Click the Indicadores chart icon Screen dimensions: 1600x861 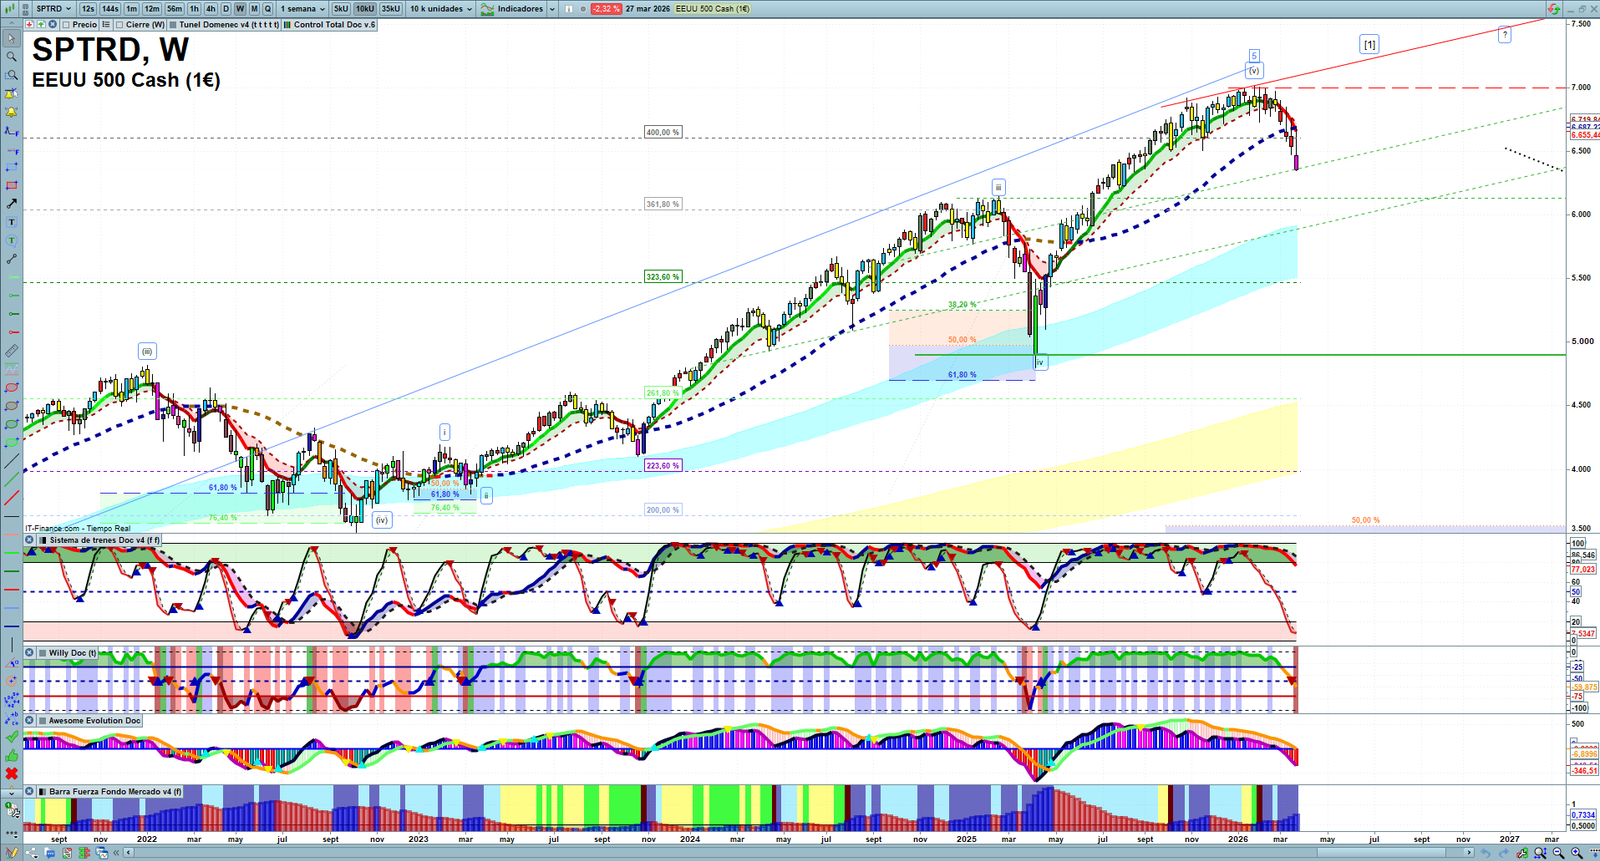(487, 9)
